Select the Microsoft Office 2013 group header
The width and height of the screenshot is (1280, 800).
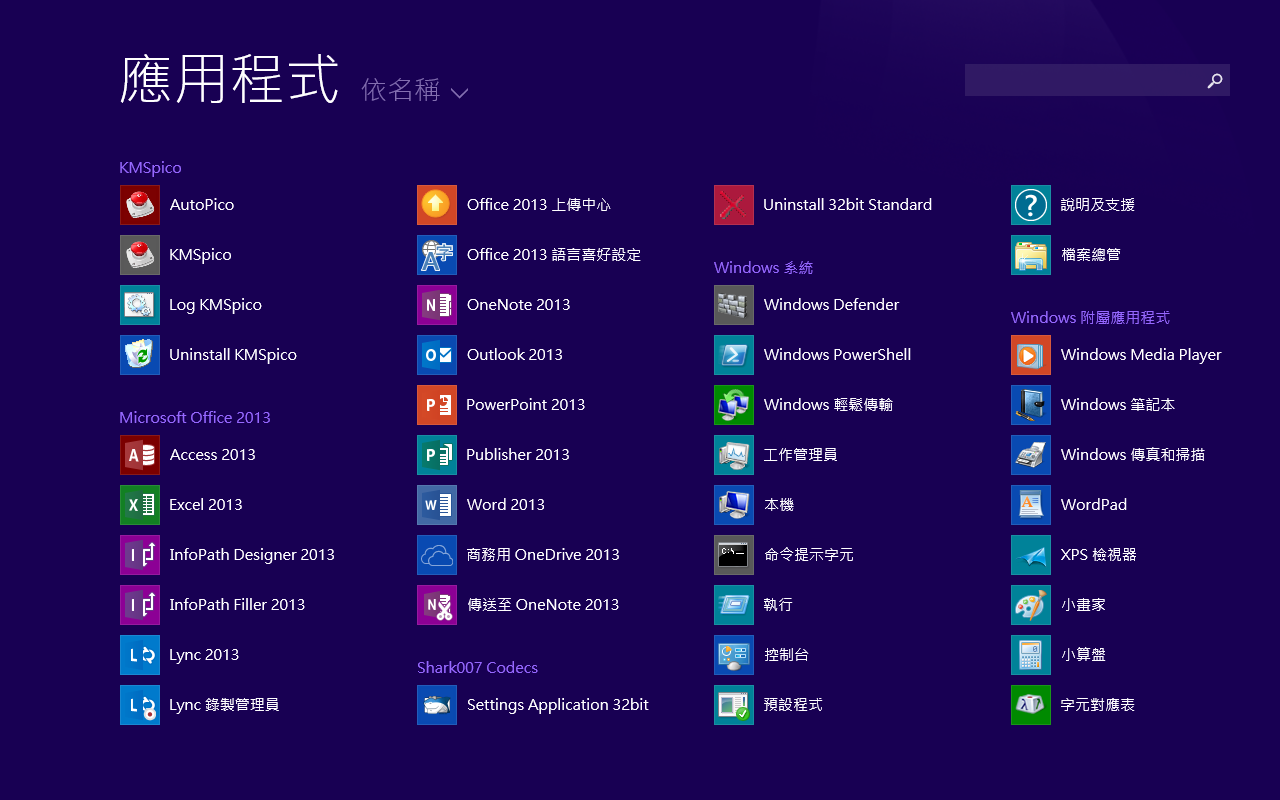[x=195, y=418]
